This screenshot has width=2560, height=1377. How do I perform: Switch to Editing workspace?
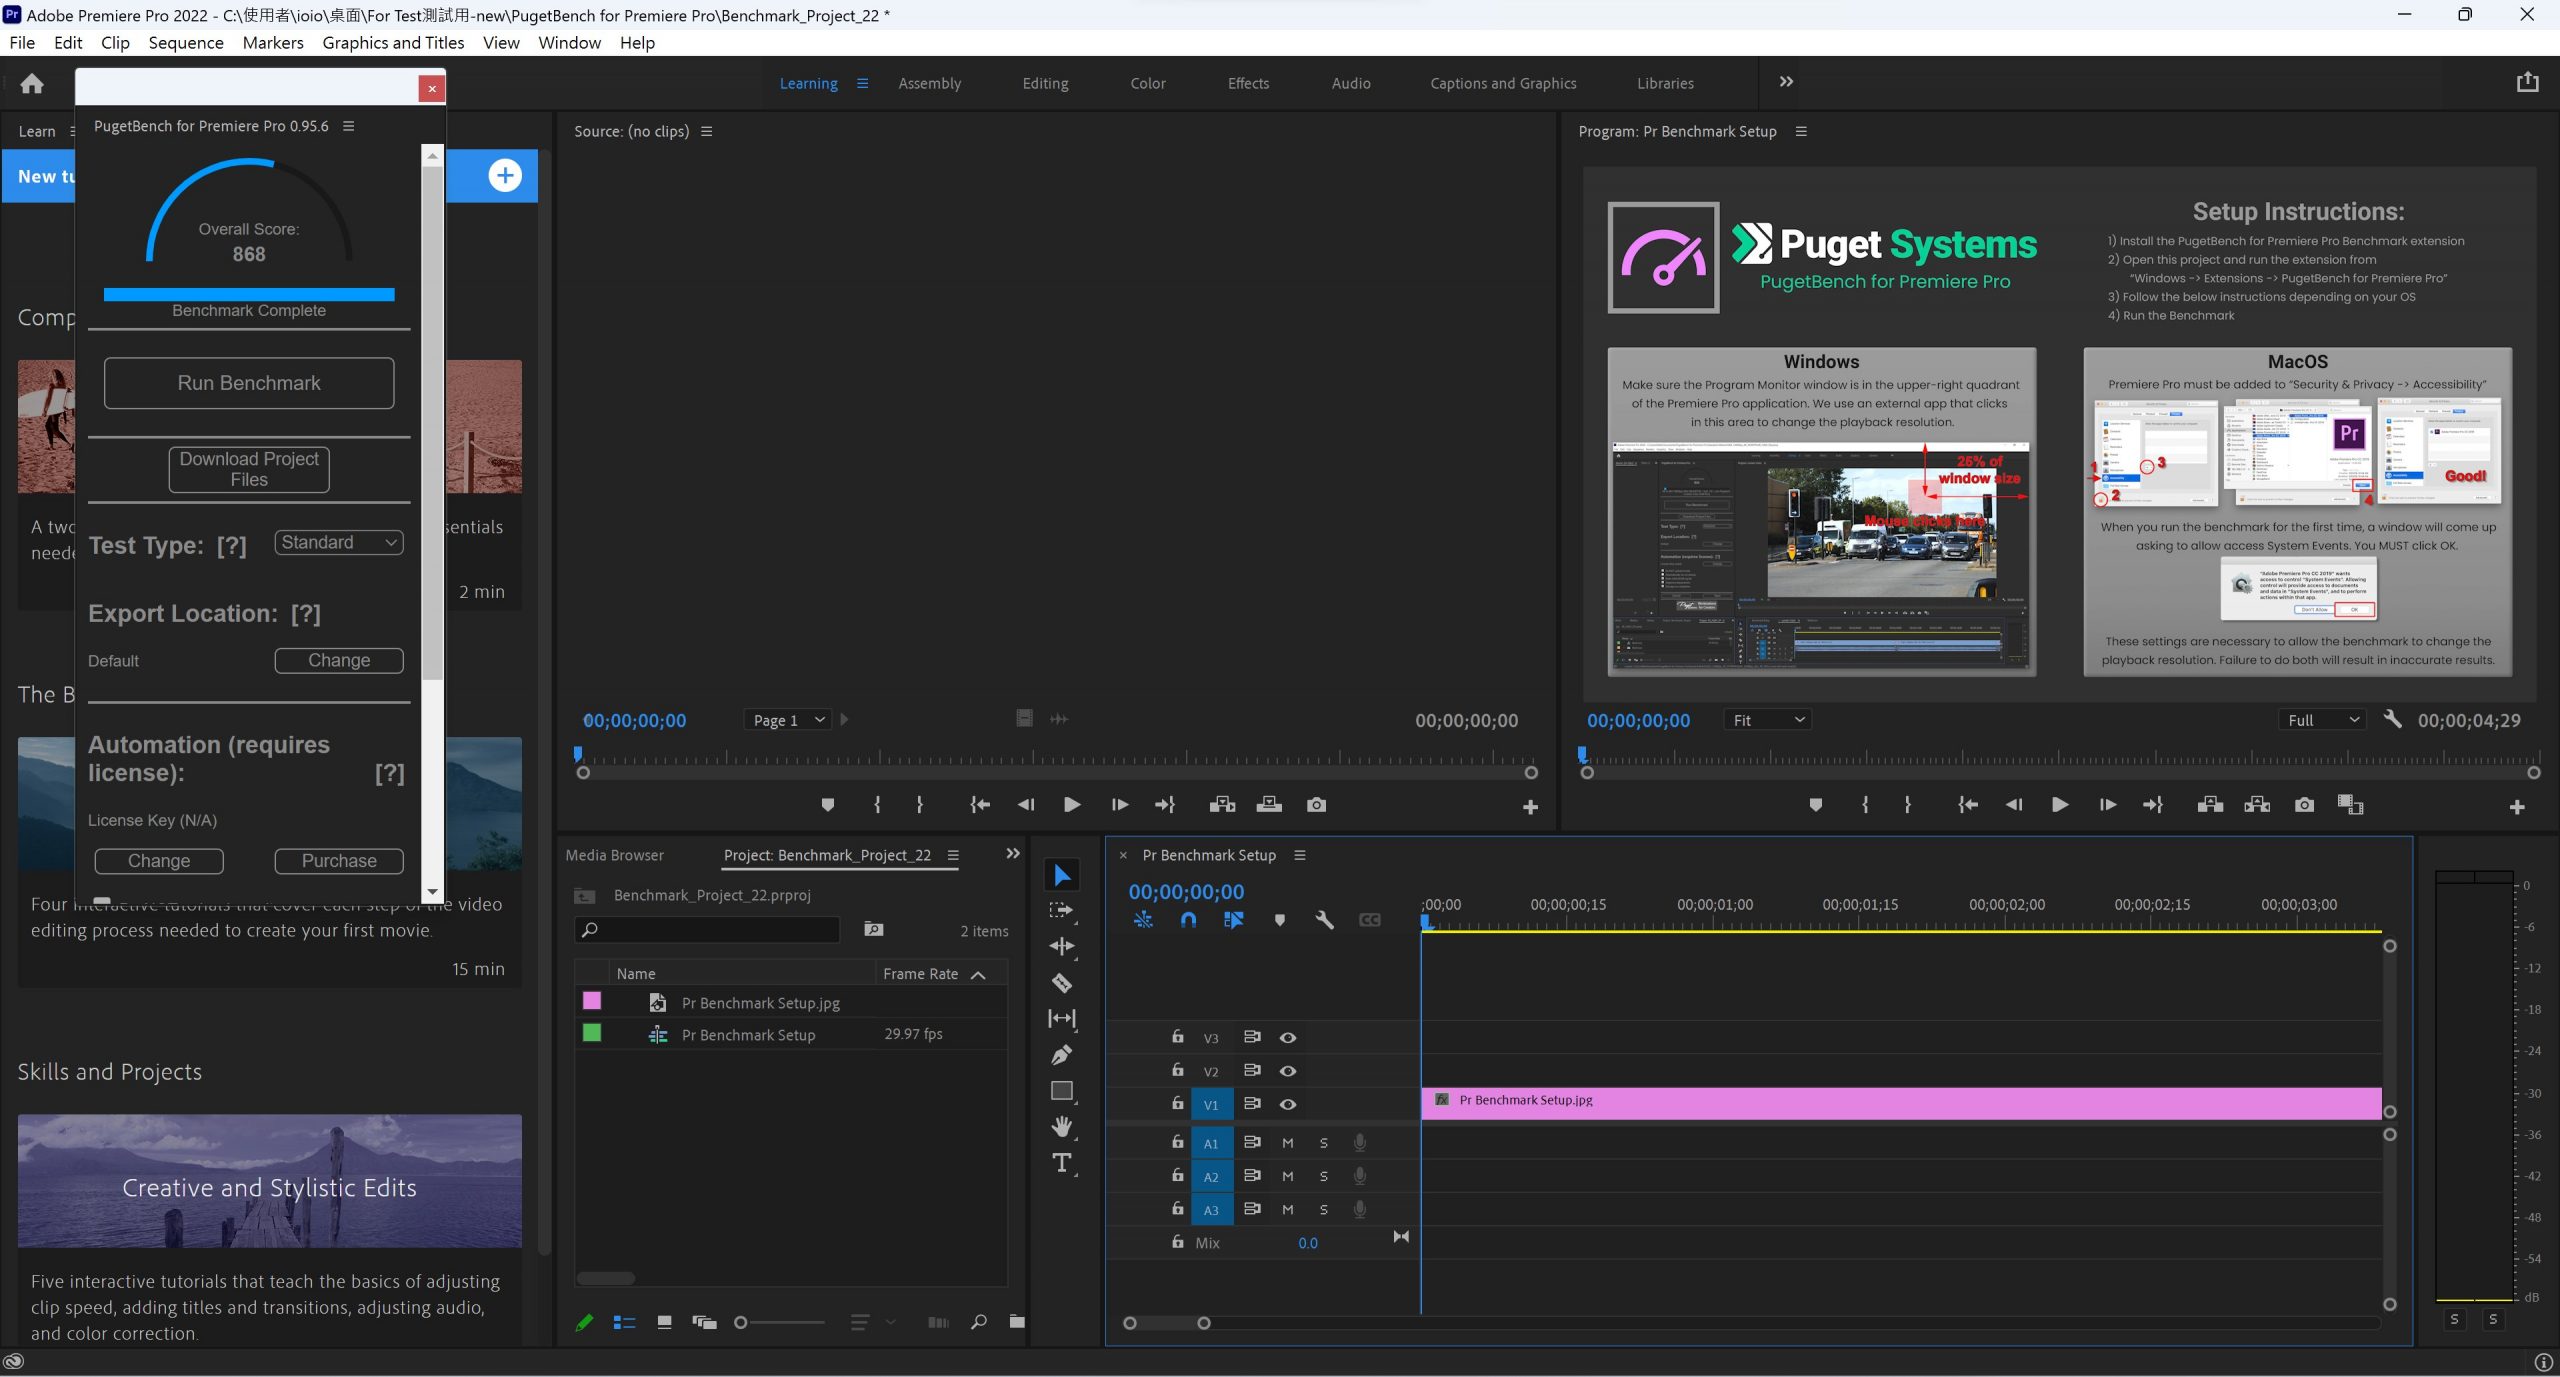pos(1045,84)
